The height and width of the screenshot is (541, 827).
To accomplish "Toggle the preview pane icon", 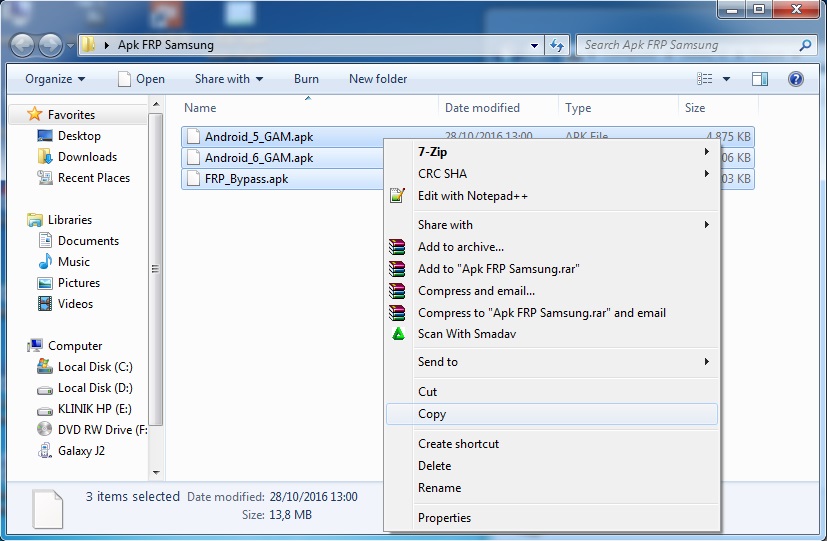I will [x=759, y=79].
